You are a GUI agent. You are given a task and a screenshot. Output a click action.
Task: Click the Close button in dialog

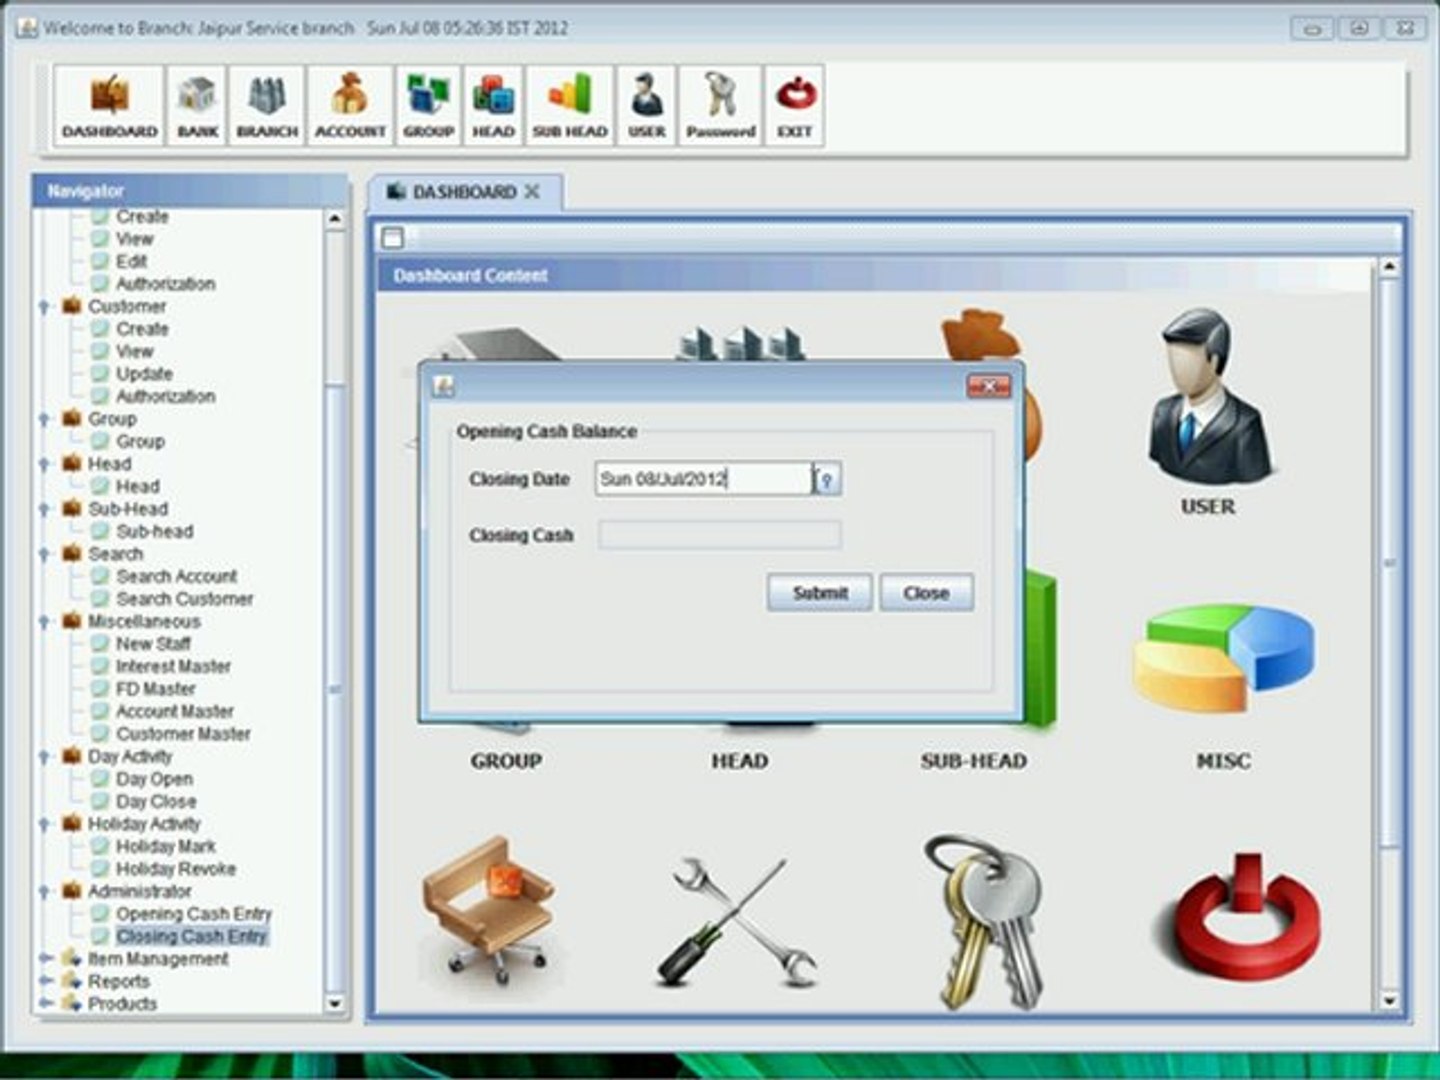926,593
